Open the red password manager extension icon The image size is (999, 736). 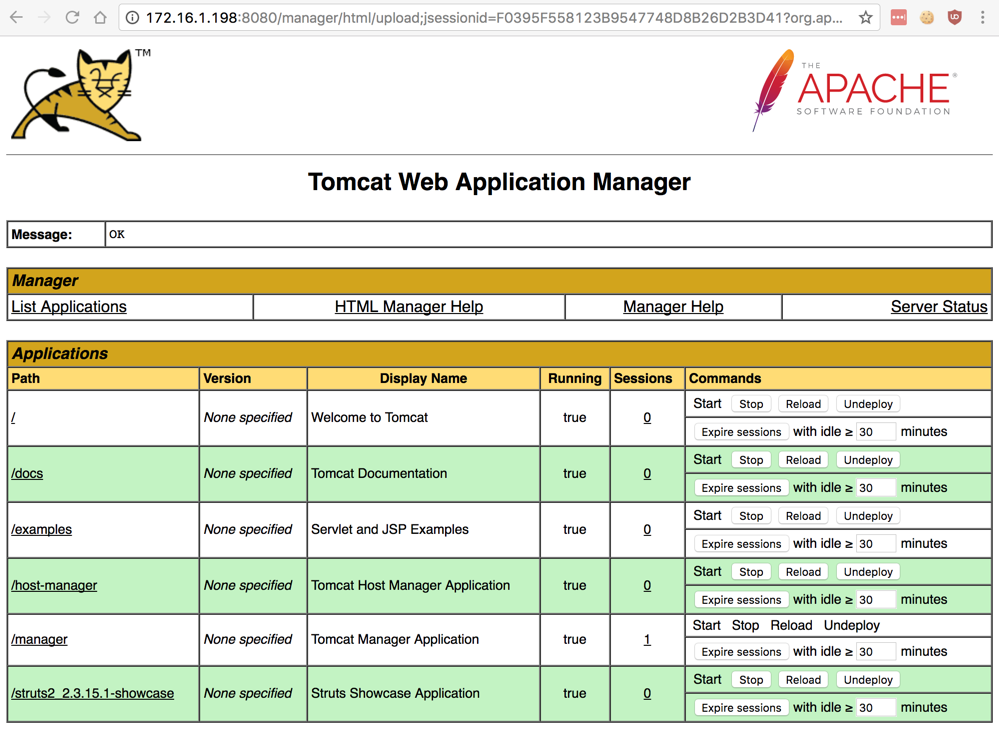pos(898,18)
